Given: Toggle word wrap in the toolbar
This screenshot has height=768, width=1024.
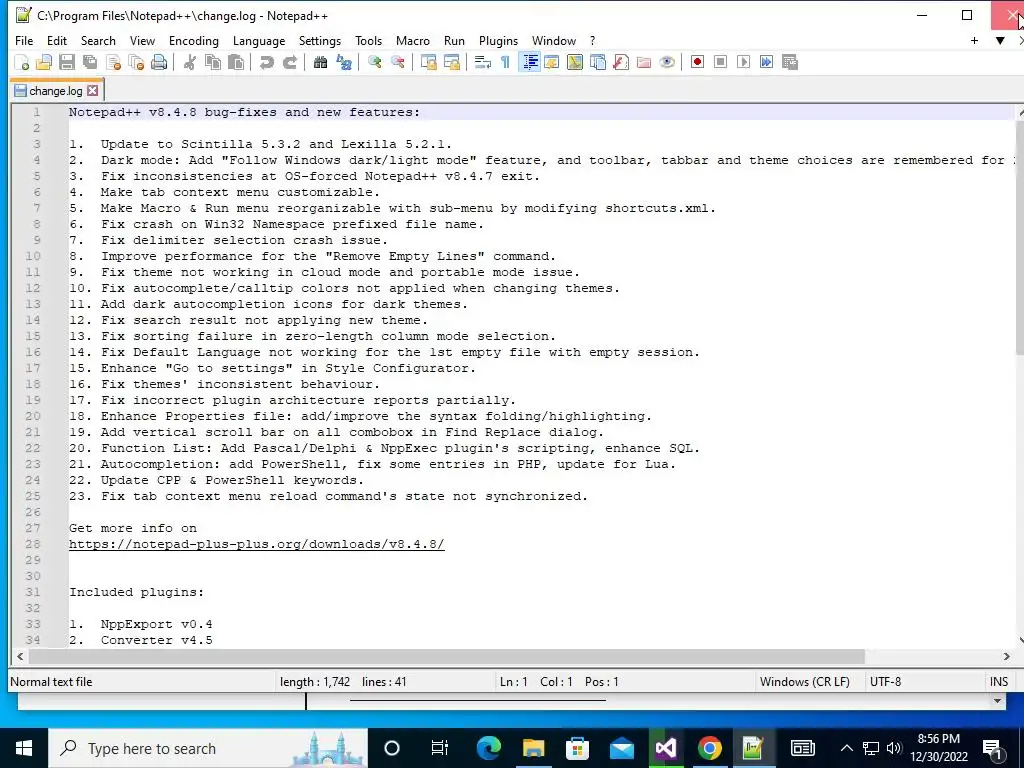Looking at the screenshot, I should tap(483, 63).
